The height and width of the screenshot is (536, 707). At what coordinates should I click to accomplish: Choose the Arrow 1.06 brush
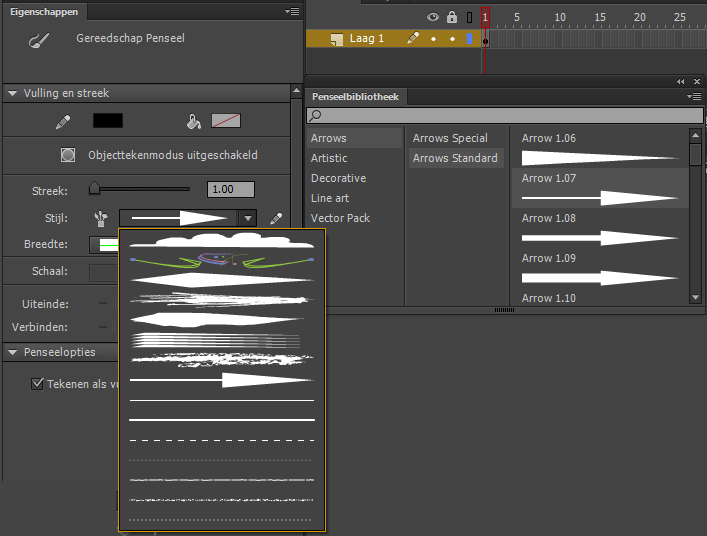(600, 148)
